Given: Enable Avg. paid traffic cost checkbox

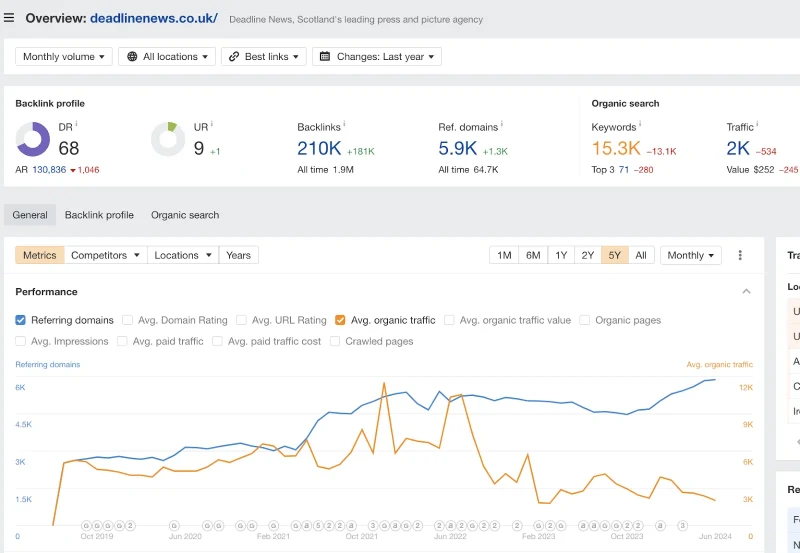Looking at the screenshot, I should (217, 341).
